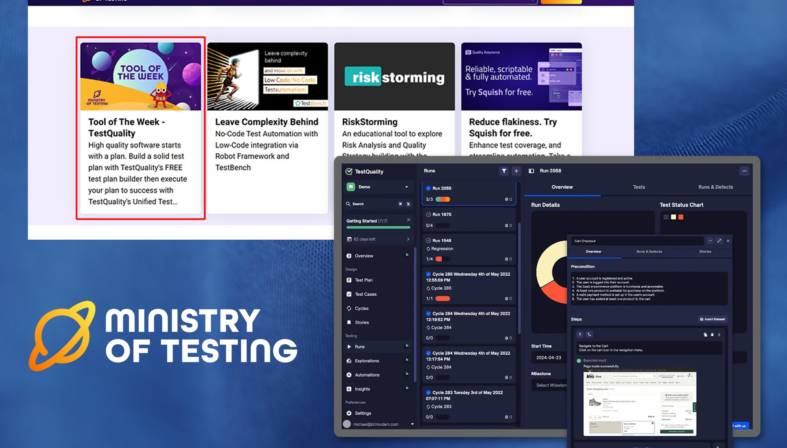Click the Leave Complexity Behind thumbnail

267,77
